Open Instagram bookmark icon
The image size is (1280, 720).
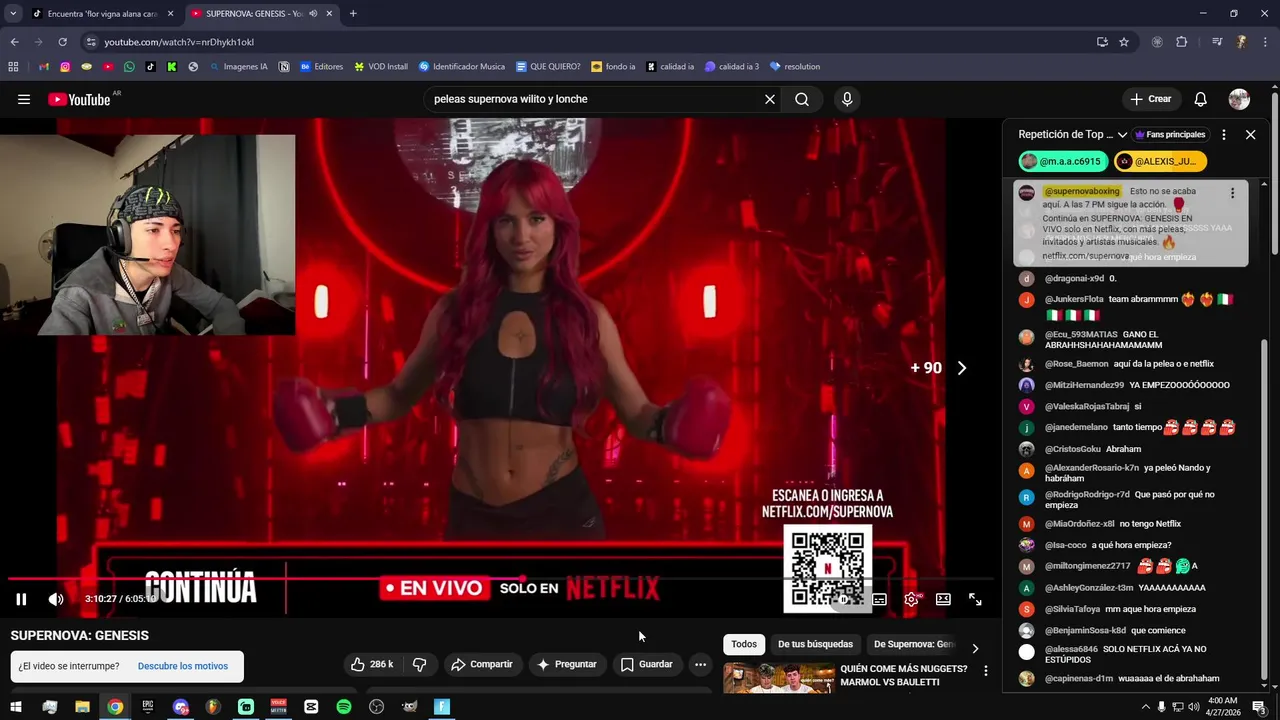point(65,67)
